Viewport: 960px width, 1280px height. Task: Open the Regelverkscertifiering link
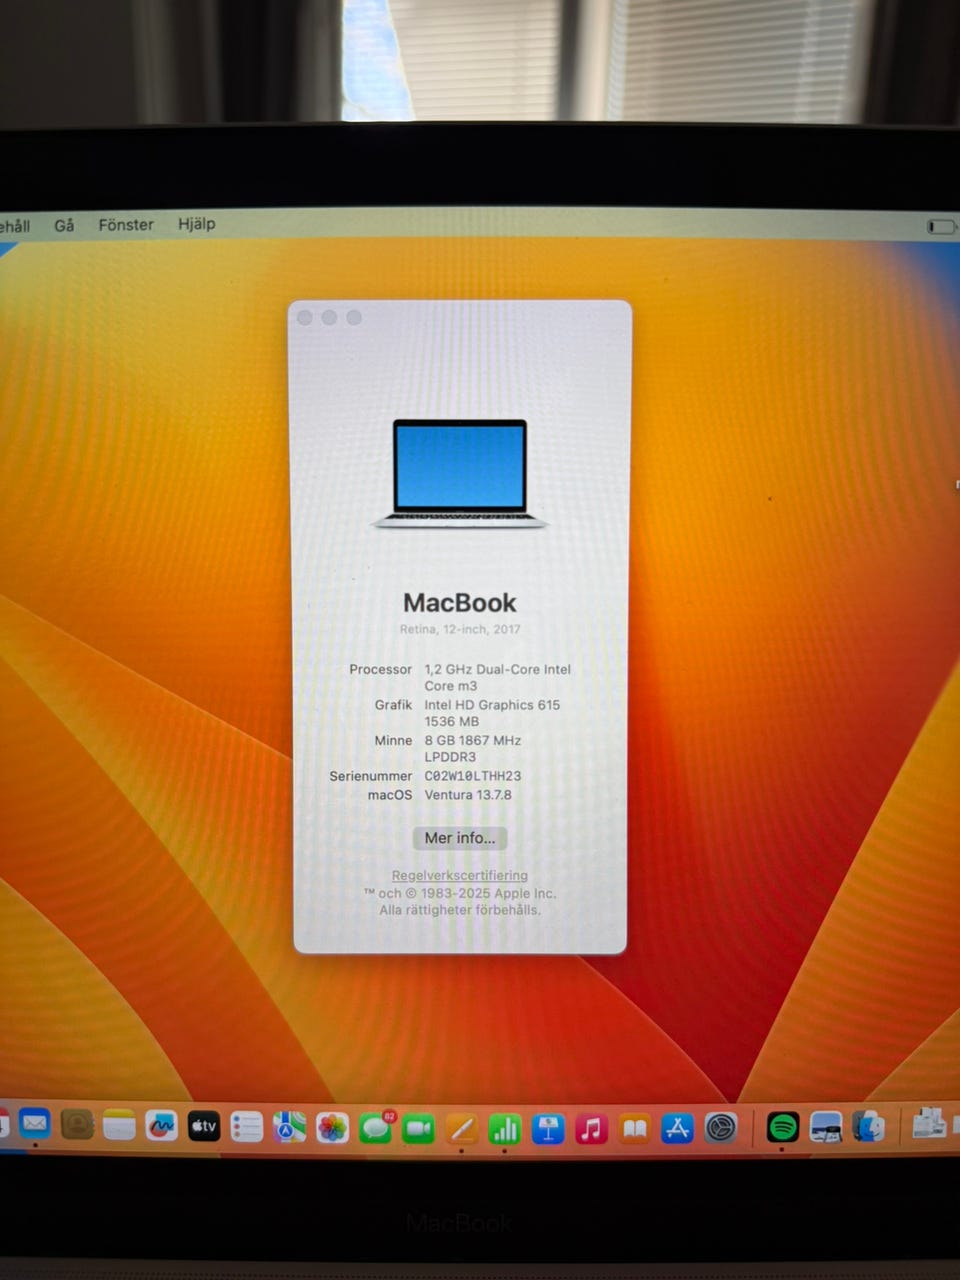[460, 875]
